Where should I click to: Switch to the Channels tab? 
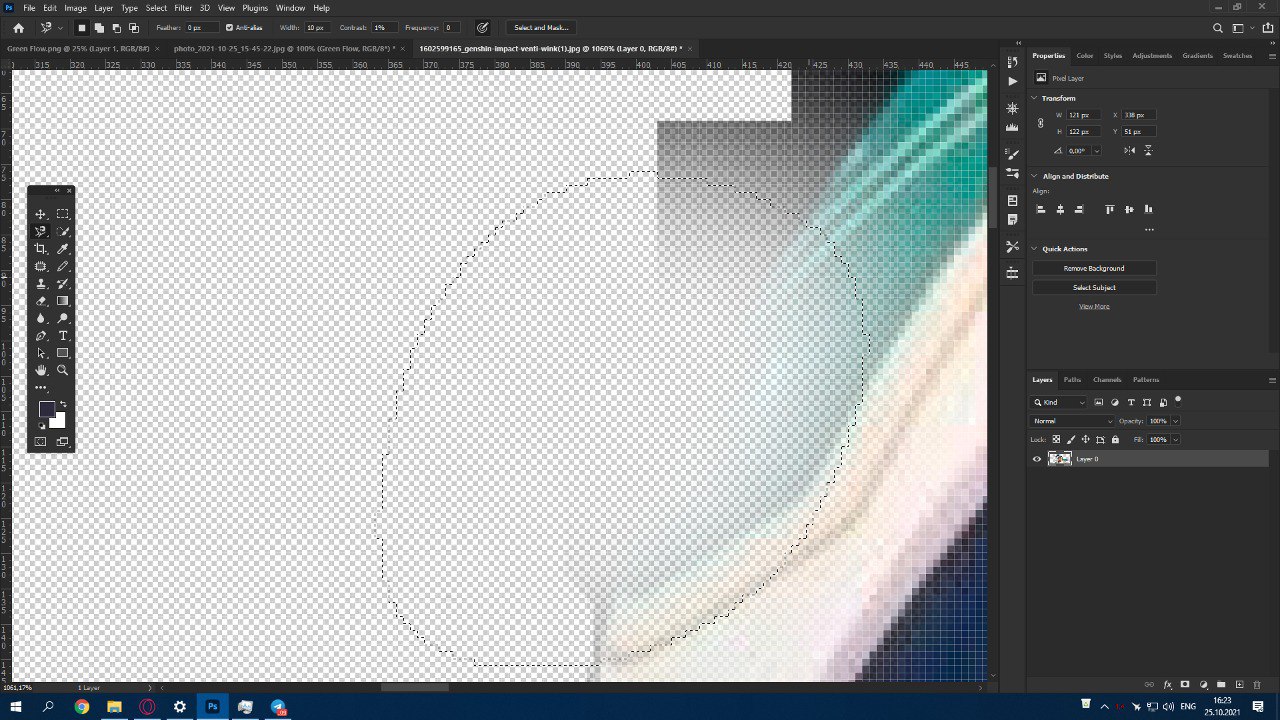tap(1107, 380)
